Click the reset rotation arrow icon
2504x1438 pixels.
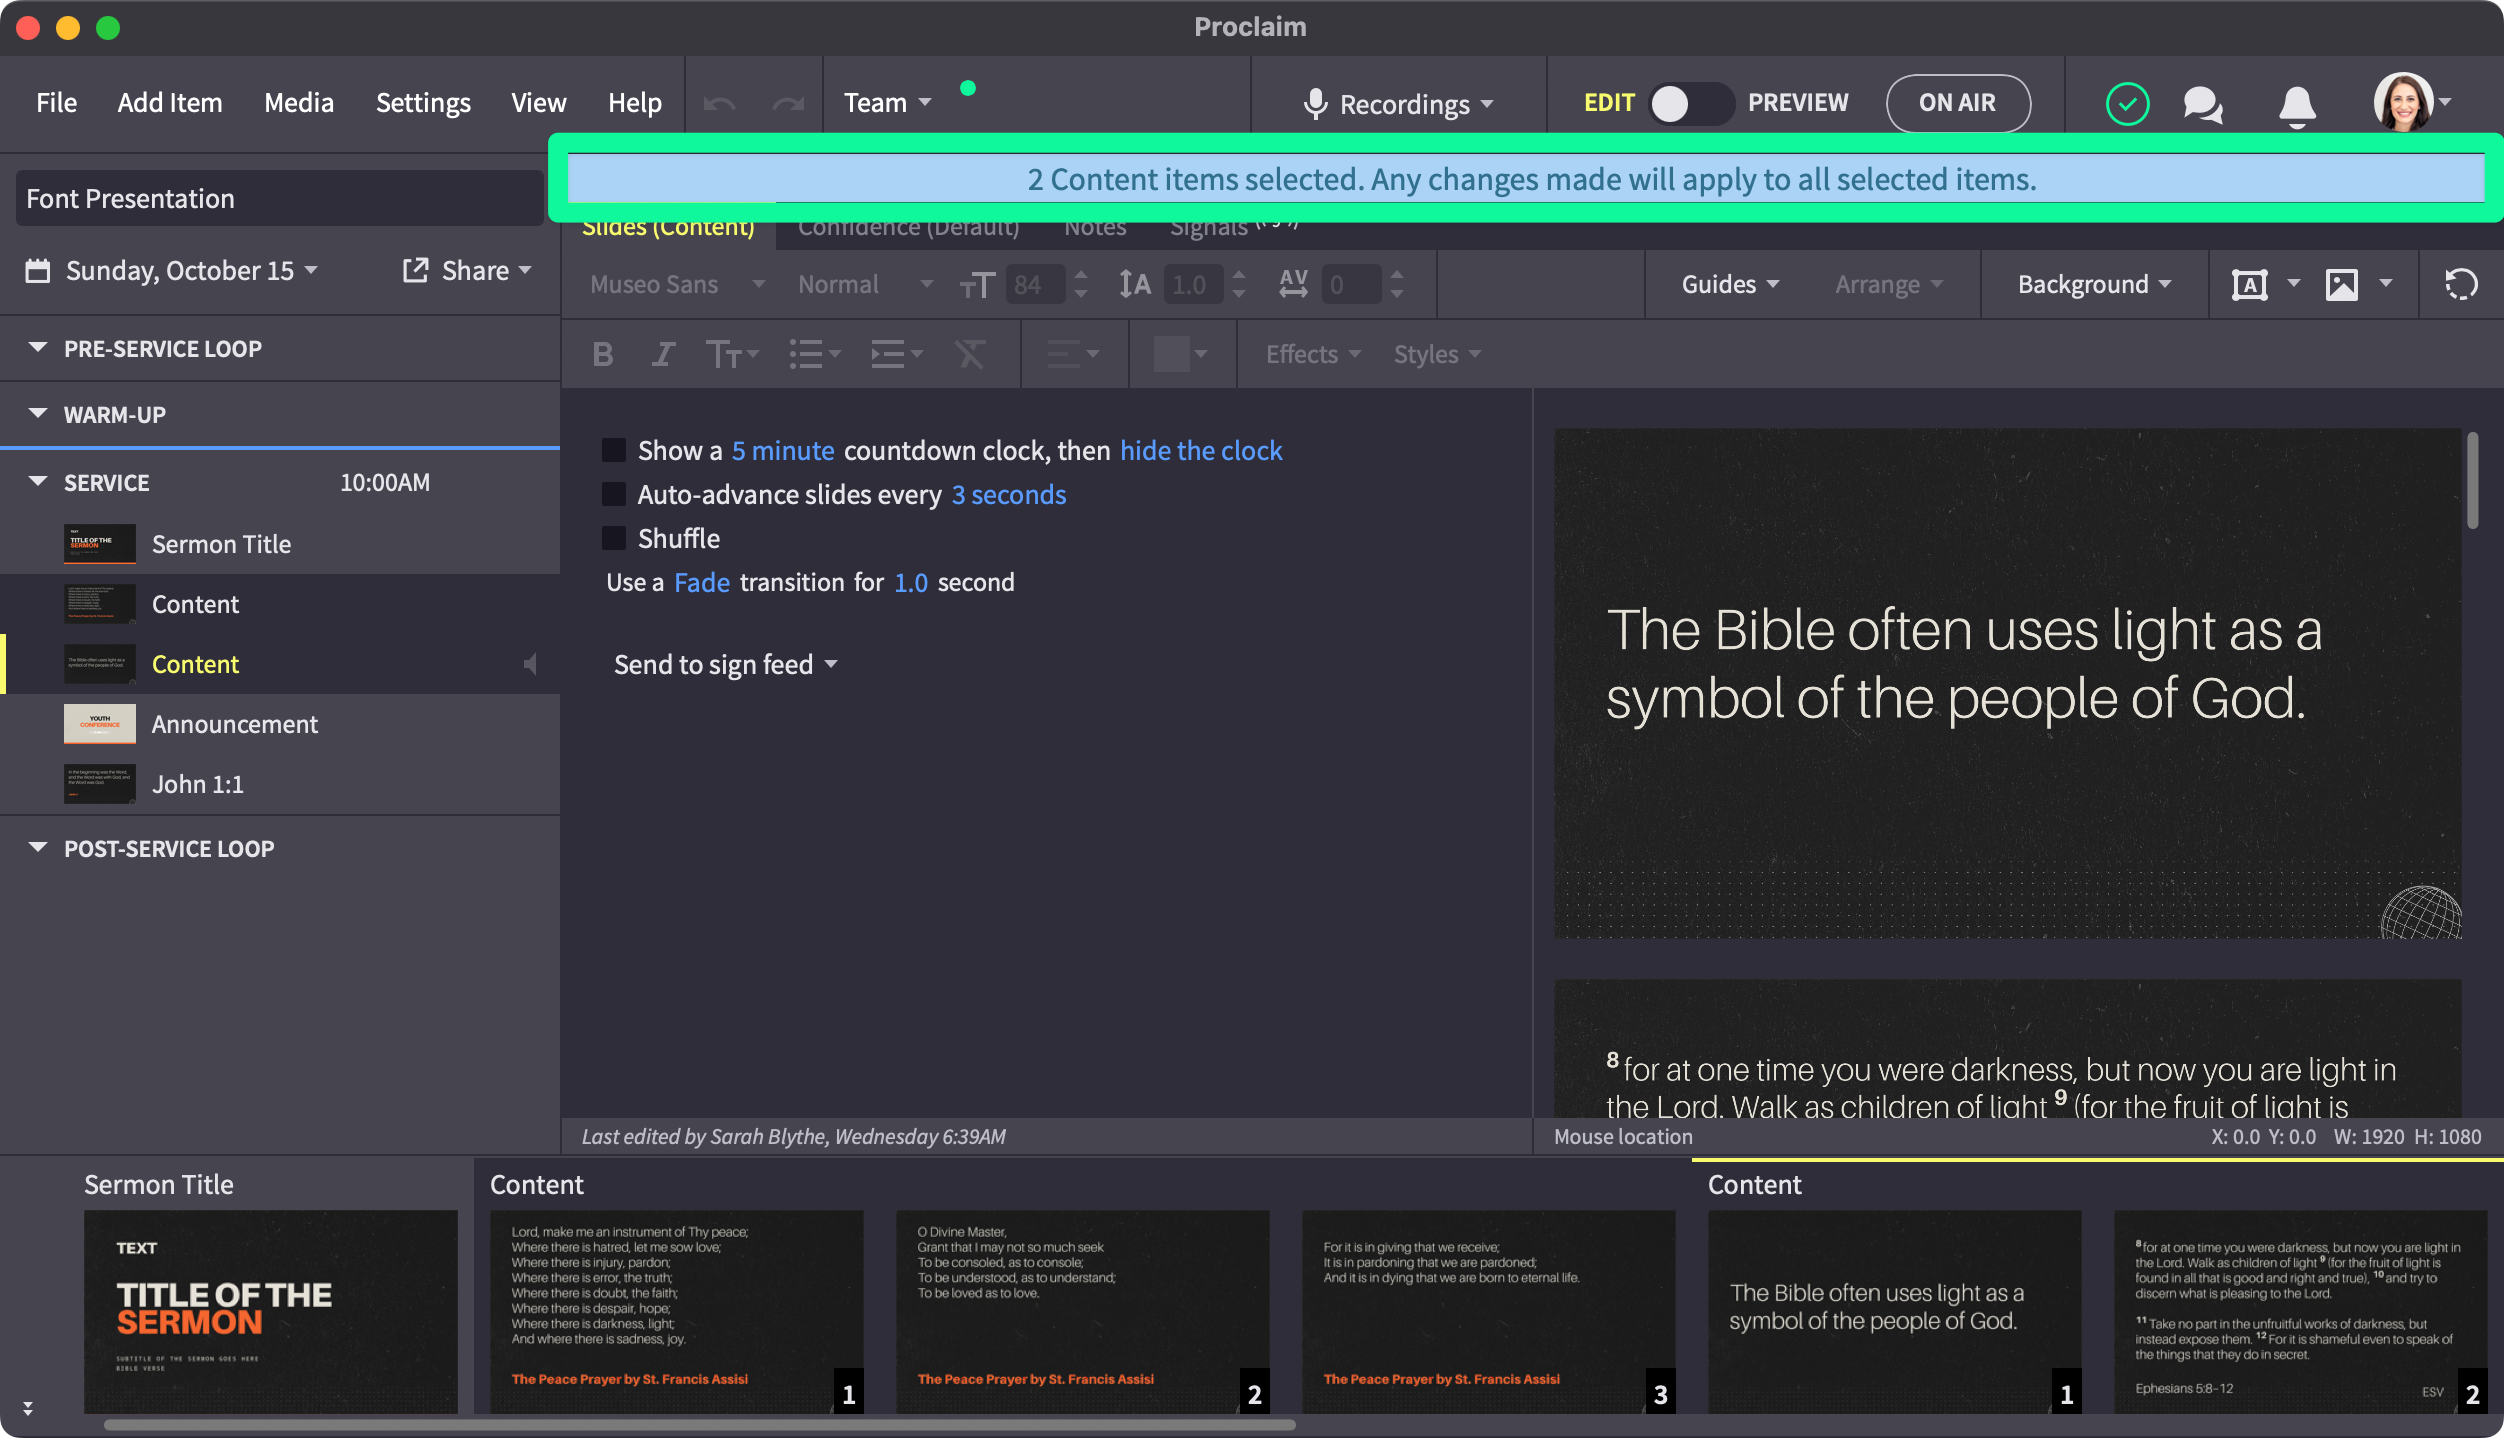(2460, 285)
